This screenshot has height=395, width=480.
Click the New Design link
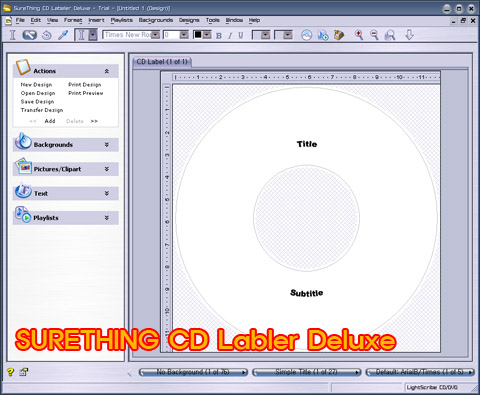pos(36,85)
